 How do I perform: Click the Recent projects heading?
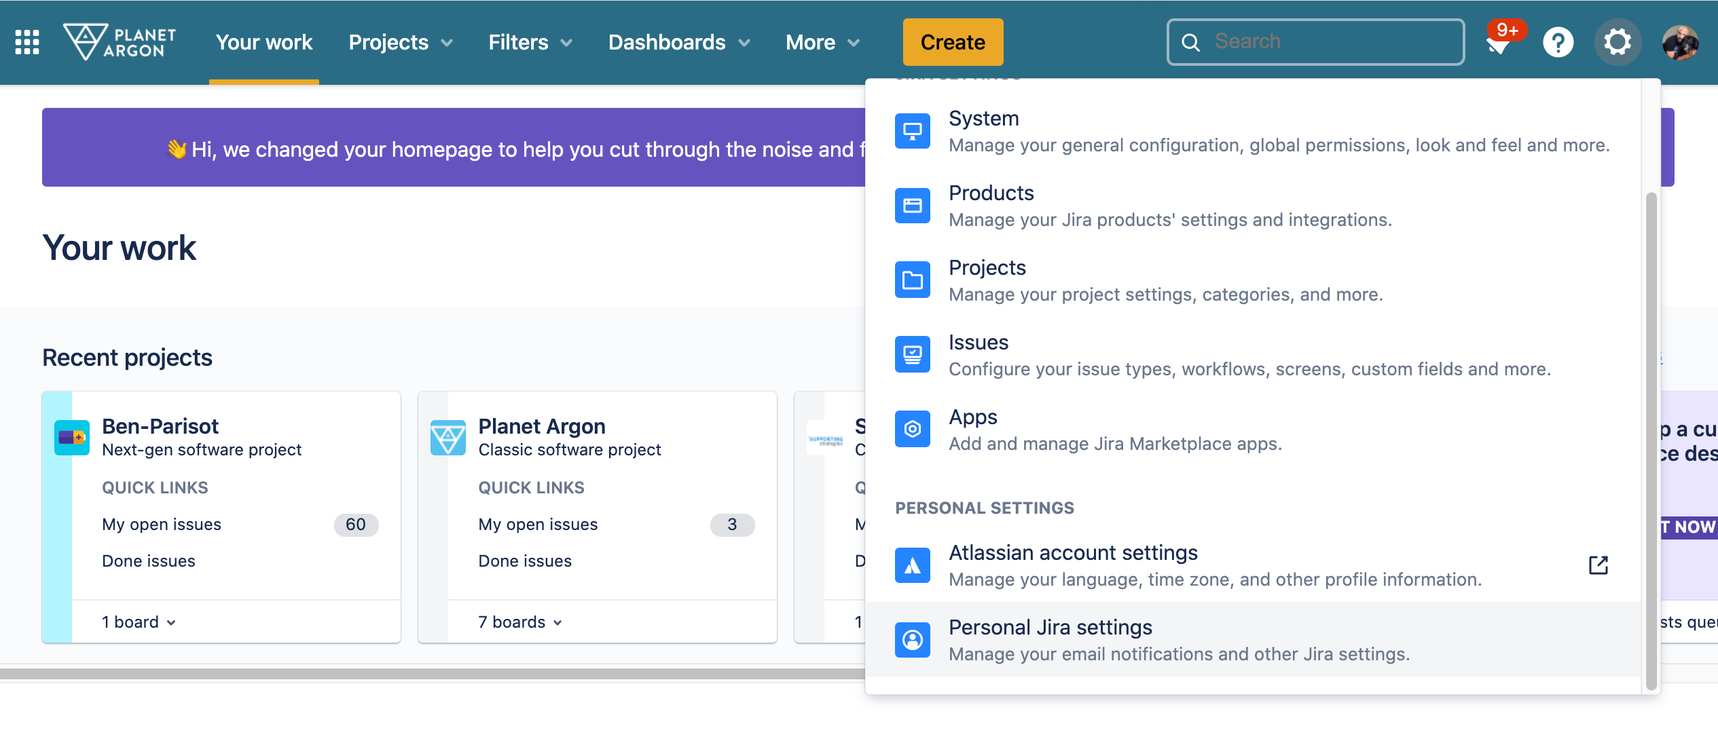click(127, 358)
